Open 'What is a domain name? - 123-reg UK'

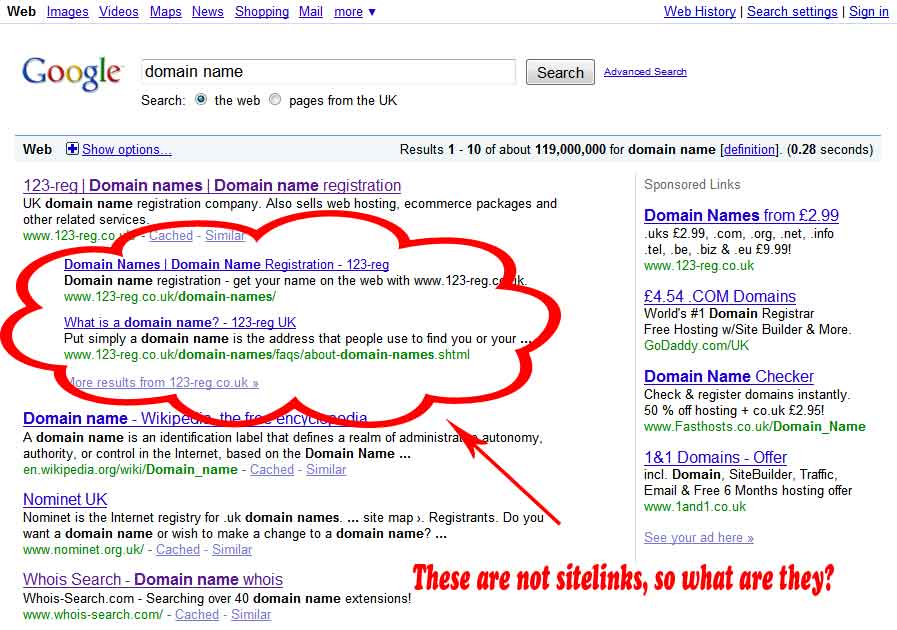click(x=180, y=322)
